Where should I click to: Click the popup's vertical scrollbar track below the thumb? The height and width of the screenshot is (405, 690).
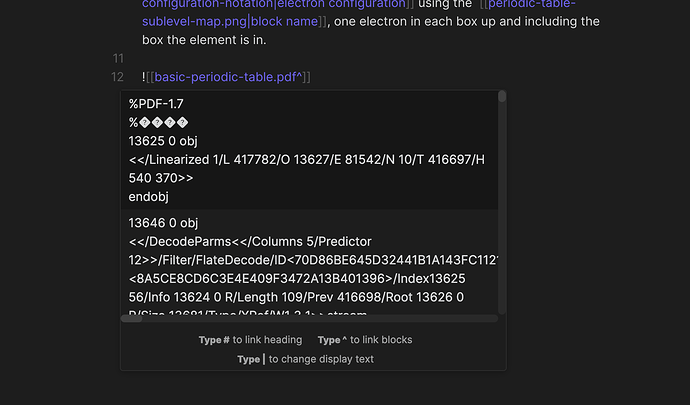tap(502, 208)
